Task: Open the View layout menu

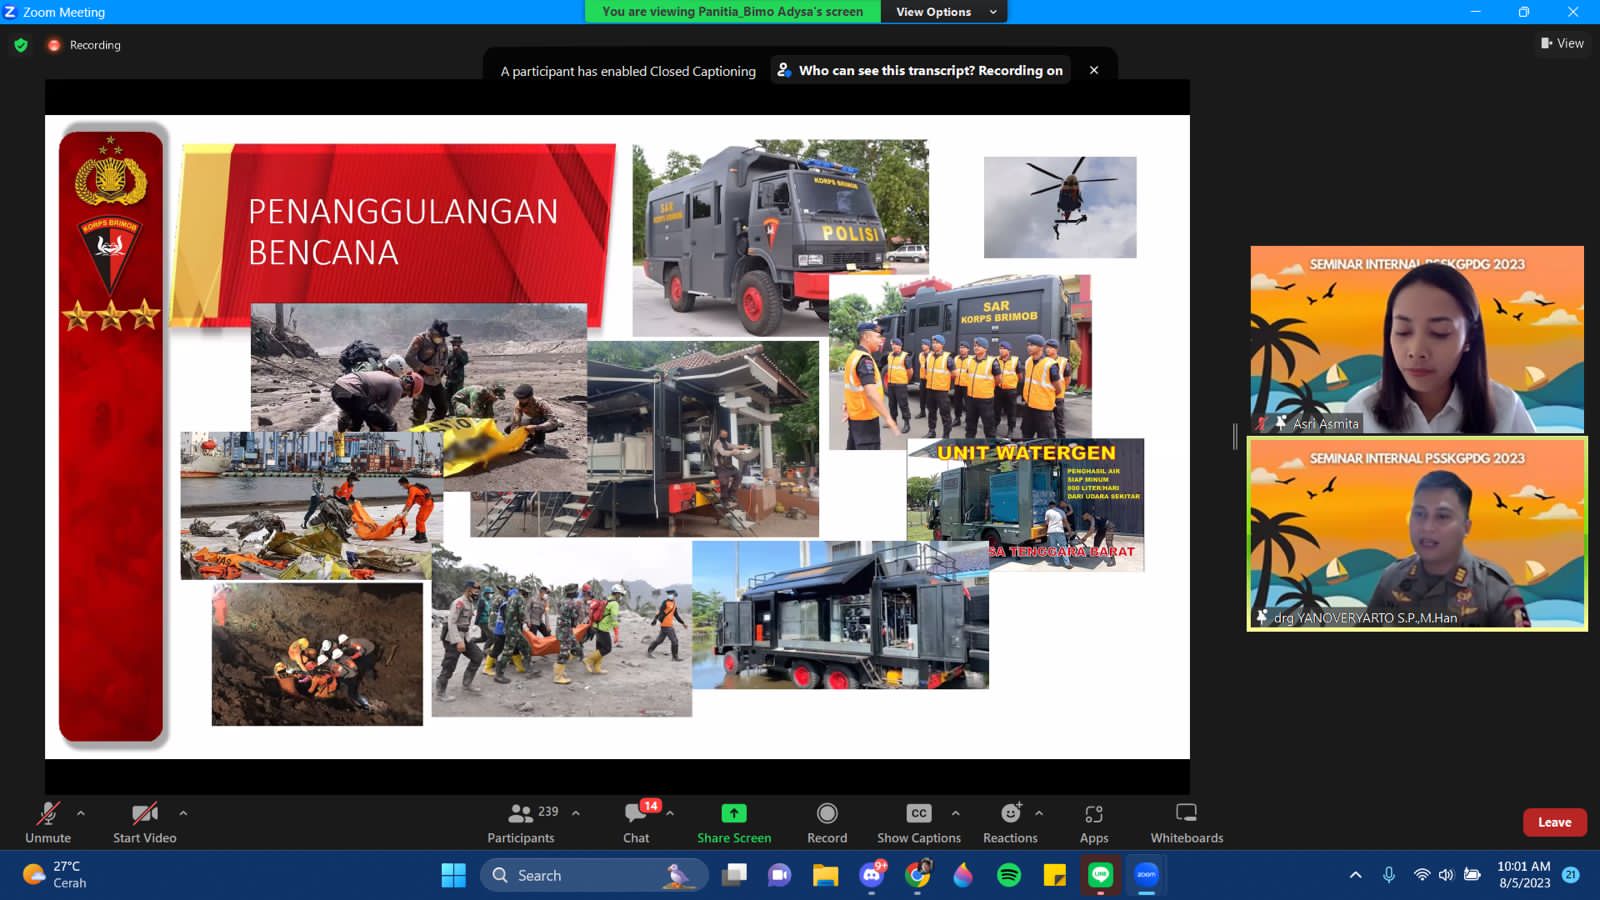Action: pos(1562,43)
